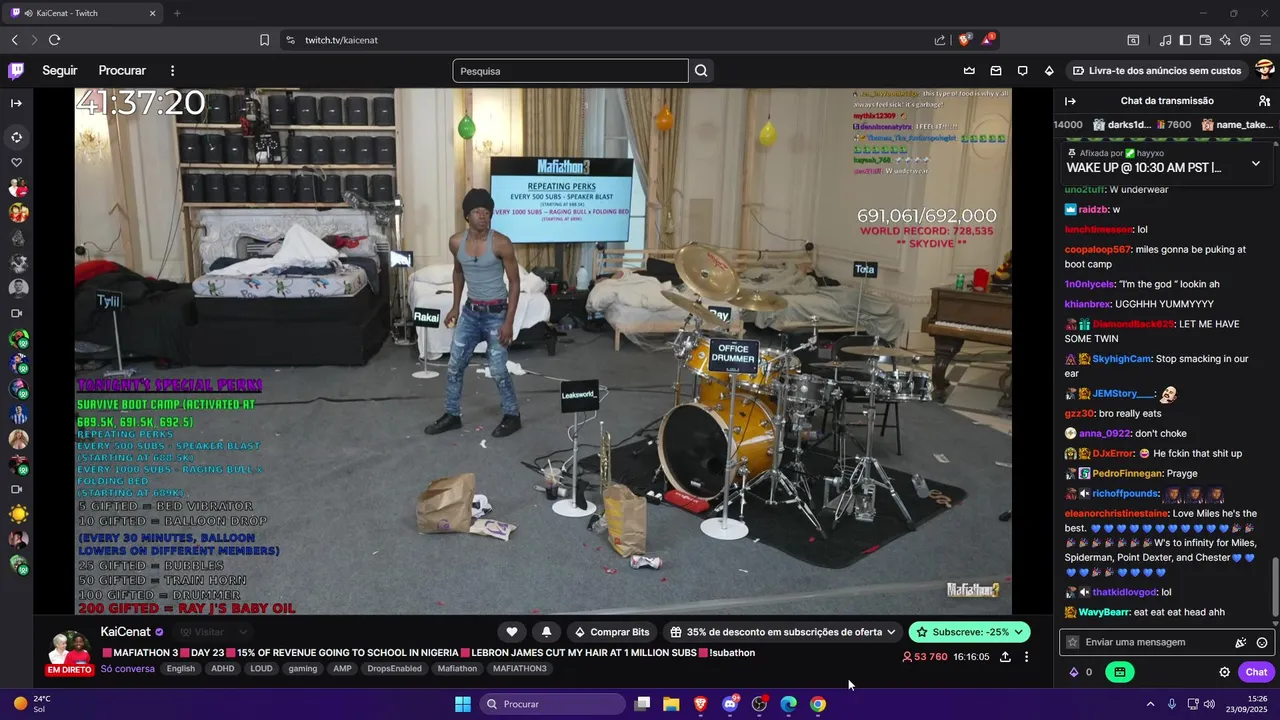Viewport: 1280px width, 720px height.
Task: Open Twitch notifications inbox icon
Action: 996,71
